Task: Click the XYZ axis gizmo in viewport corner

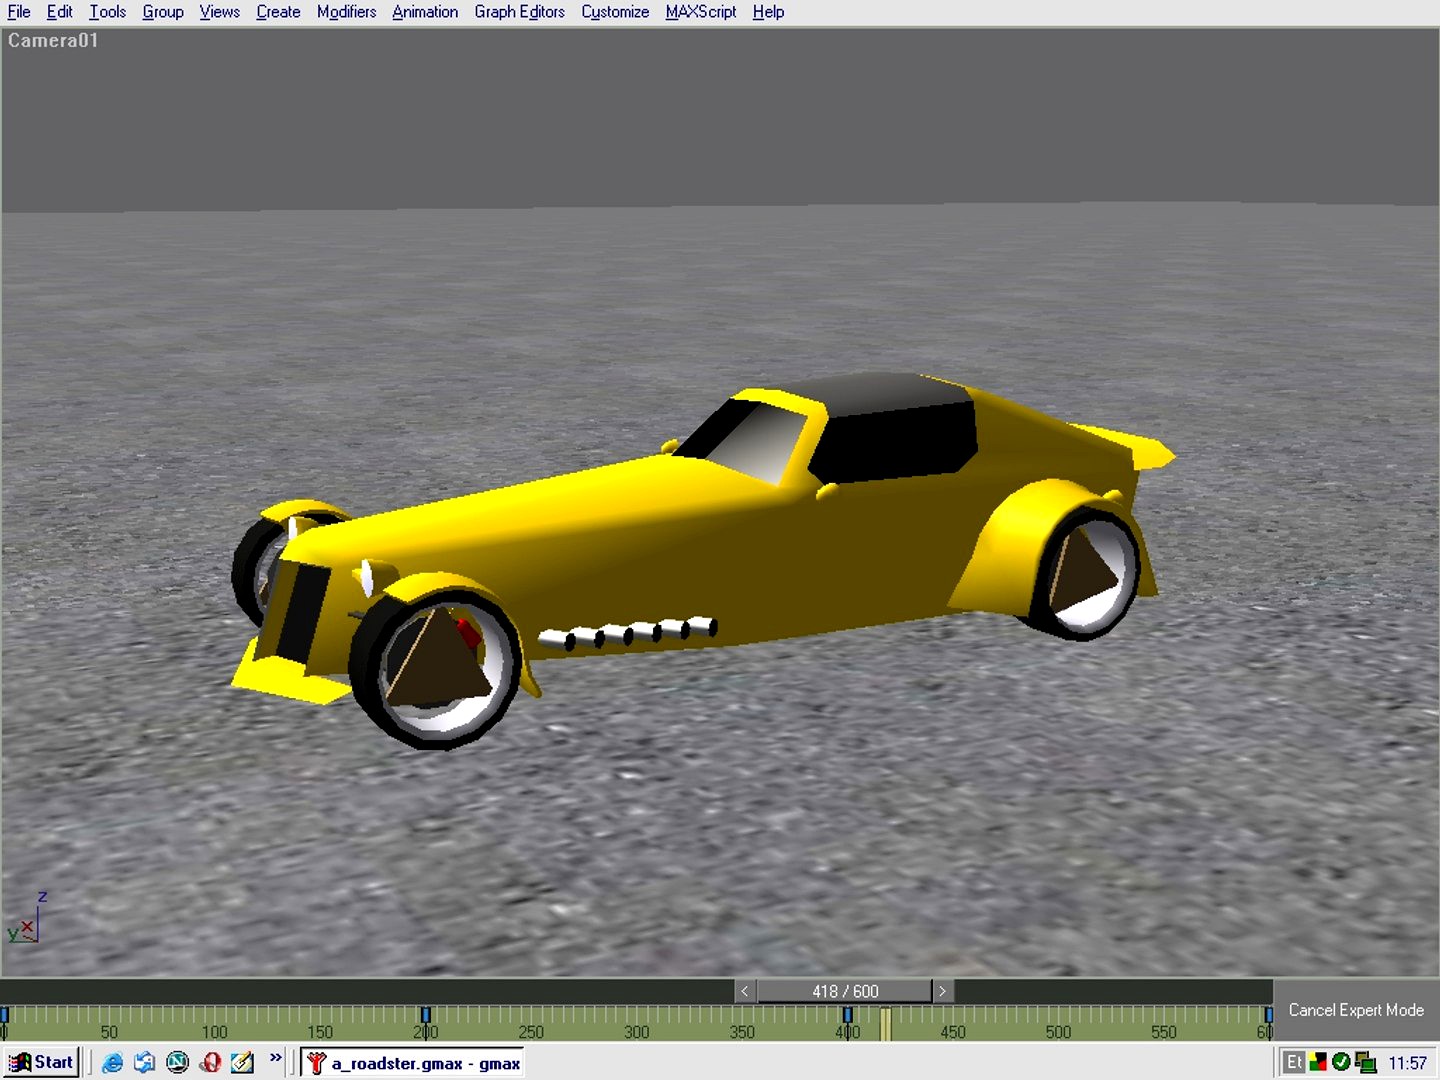Action: pyautogui.click(x=27, y=918)
